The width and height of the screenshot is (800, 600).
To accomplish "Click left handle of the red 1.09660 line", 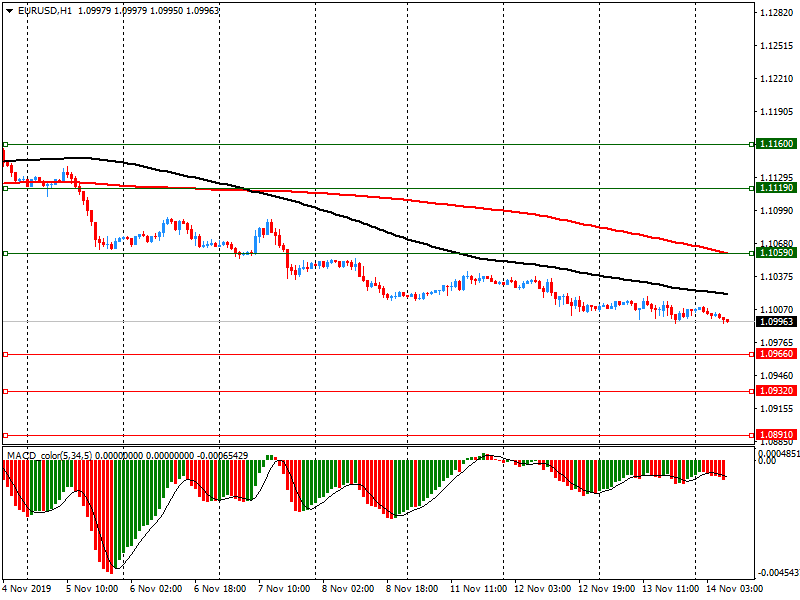I will pyautogui.click(x=5, y=355).
